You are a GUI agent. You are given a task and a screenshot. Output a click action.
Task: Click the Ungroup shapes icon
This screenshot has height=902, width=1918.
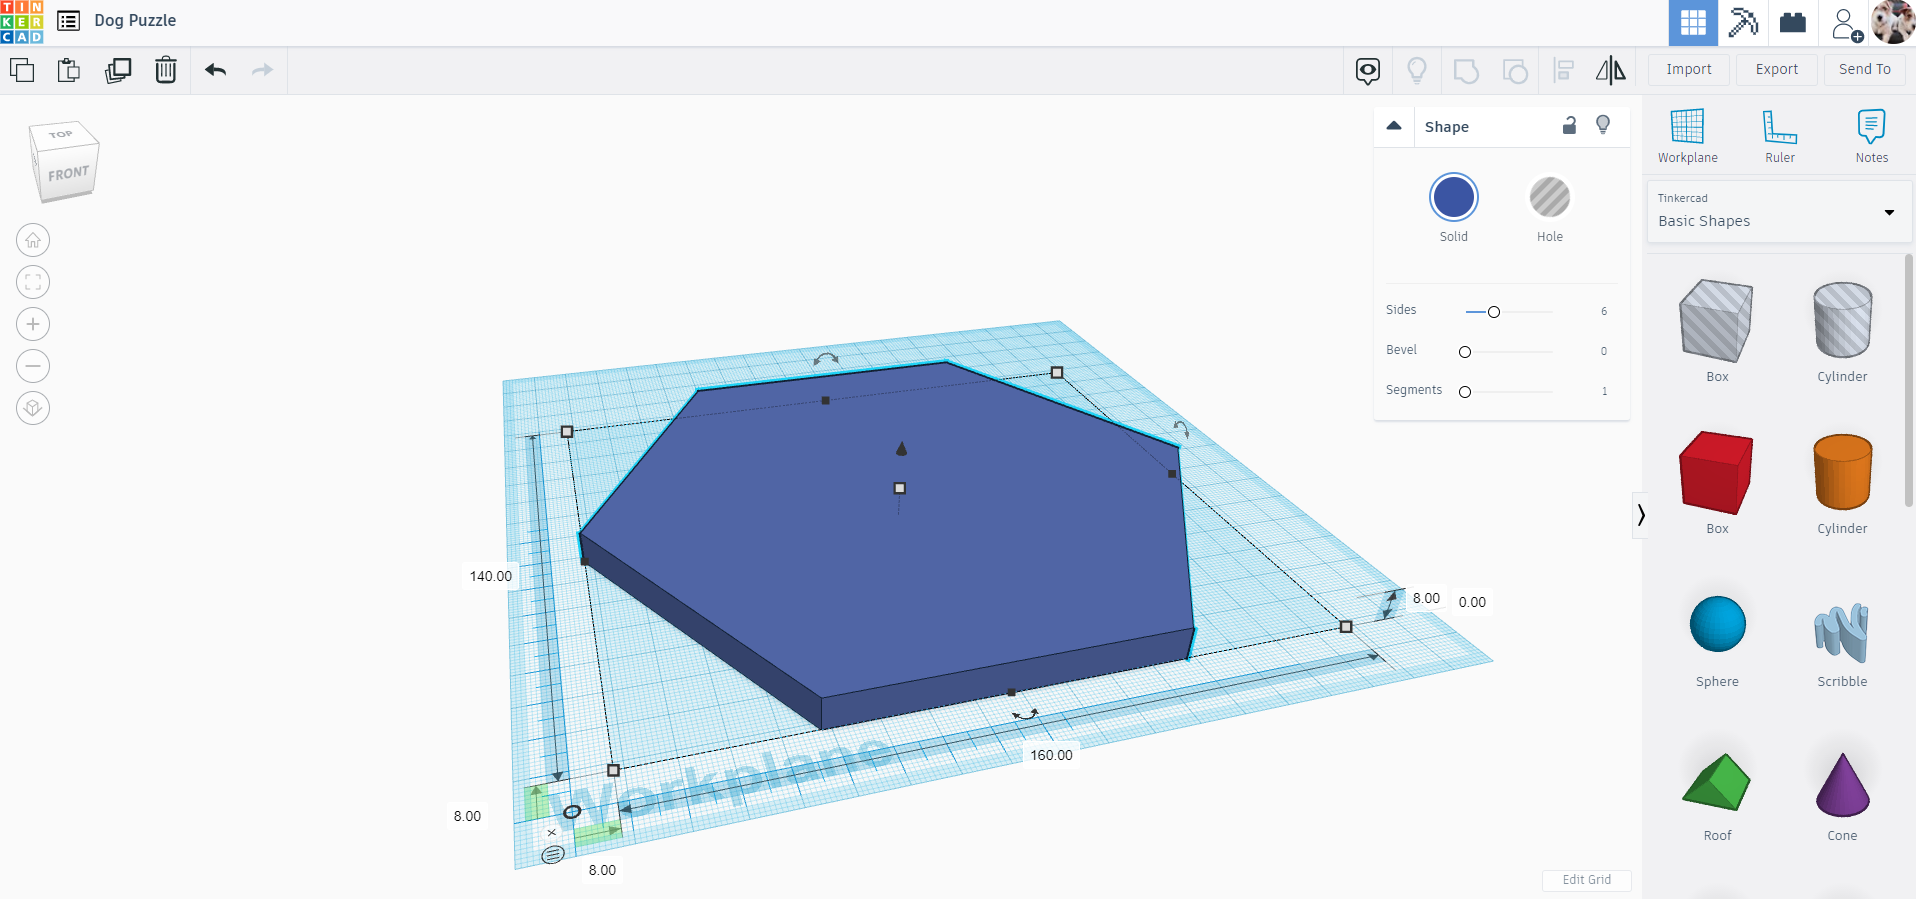coord(1515,71)
